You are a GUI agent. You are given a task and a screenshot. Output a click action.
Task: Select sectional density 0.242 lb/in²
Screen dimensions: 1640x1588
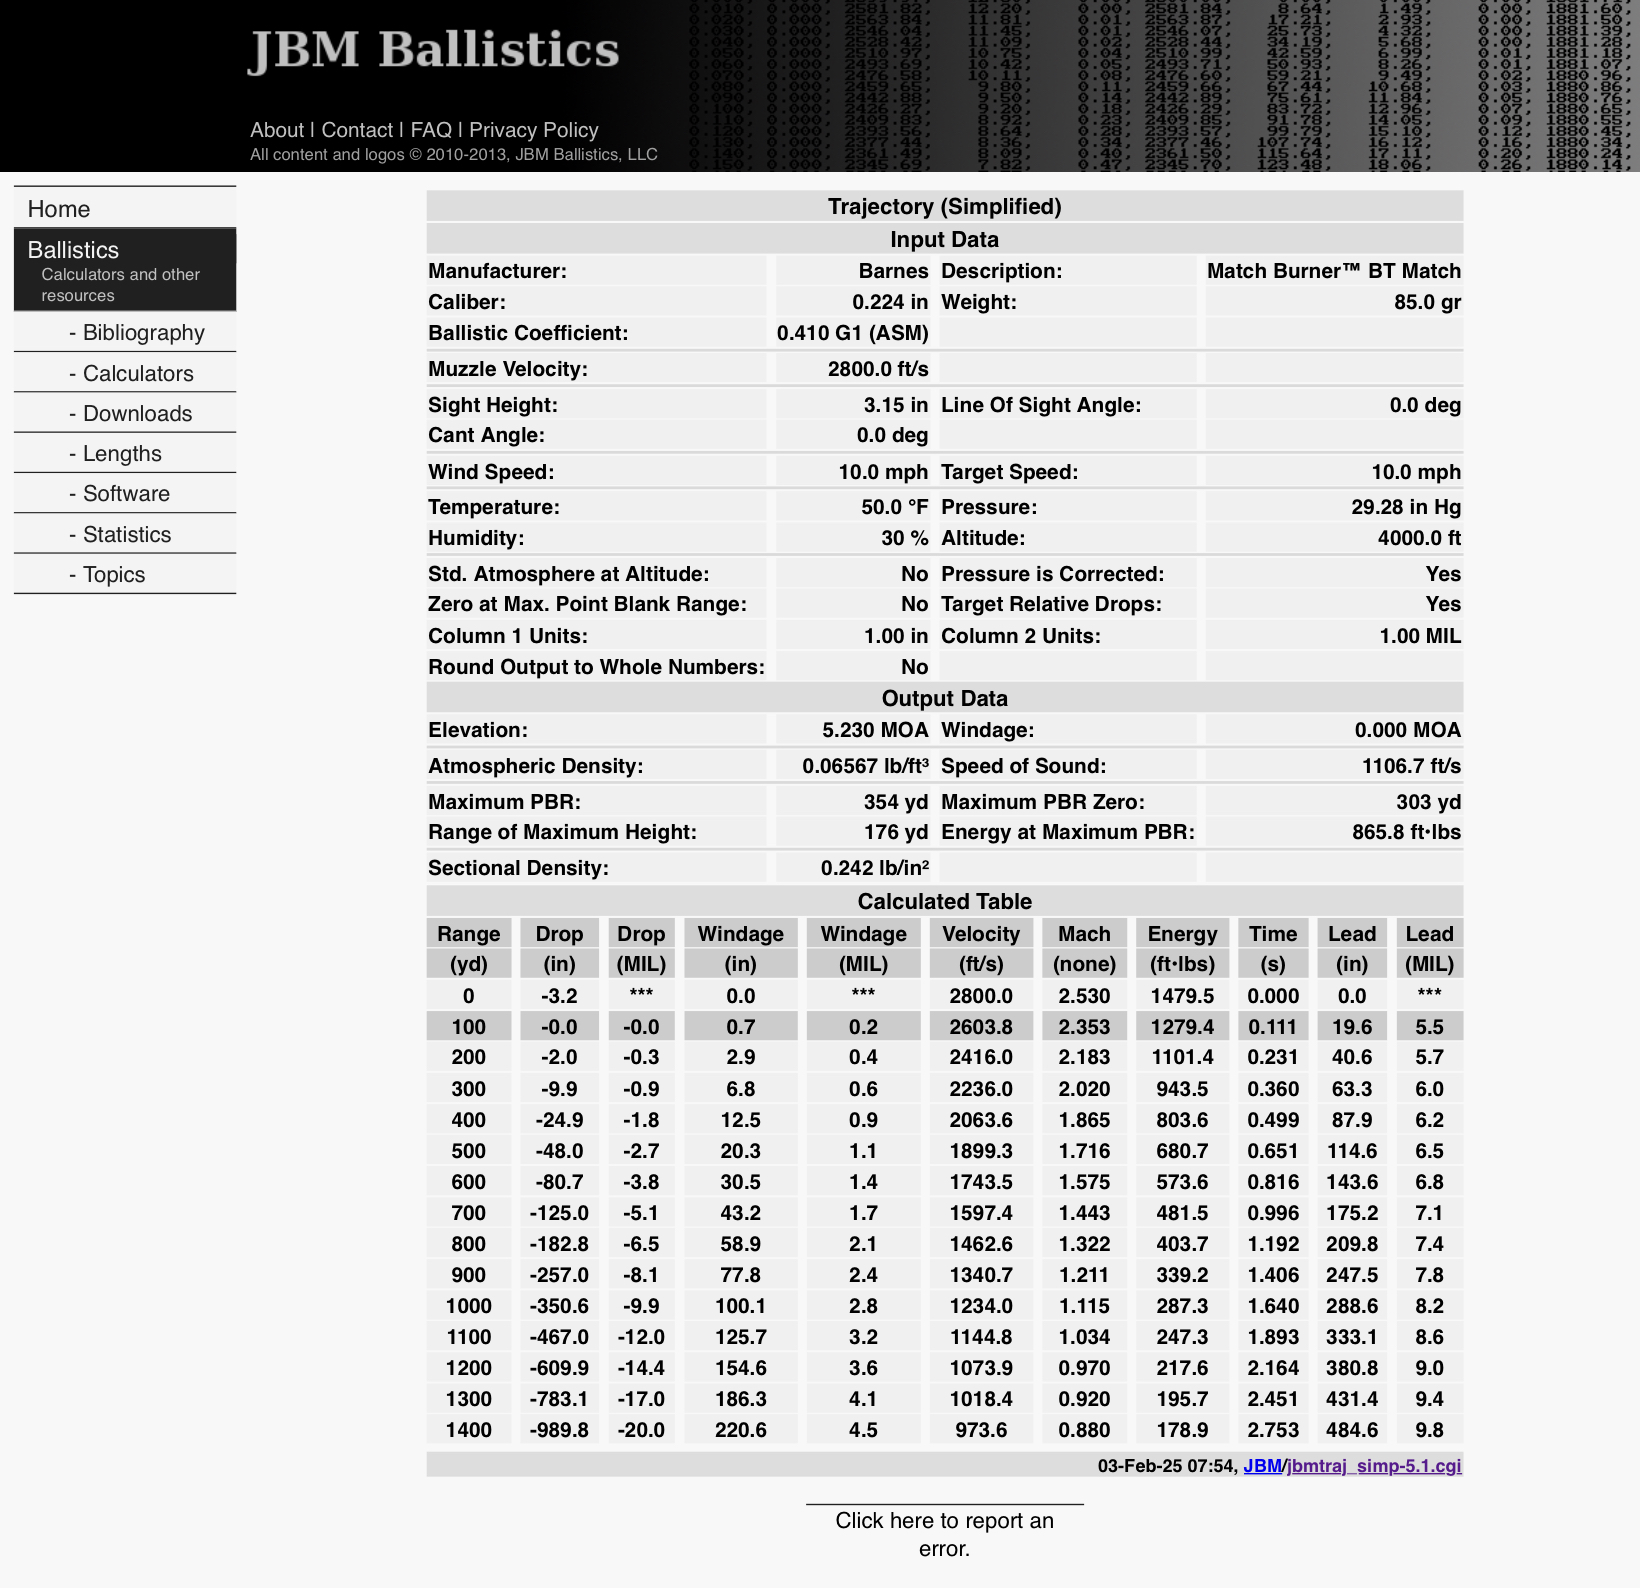tap(875, 868)
